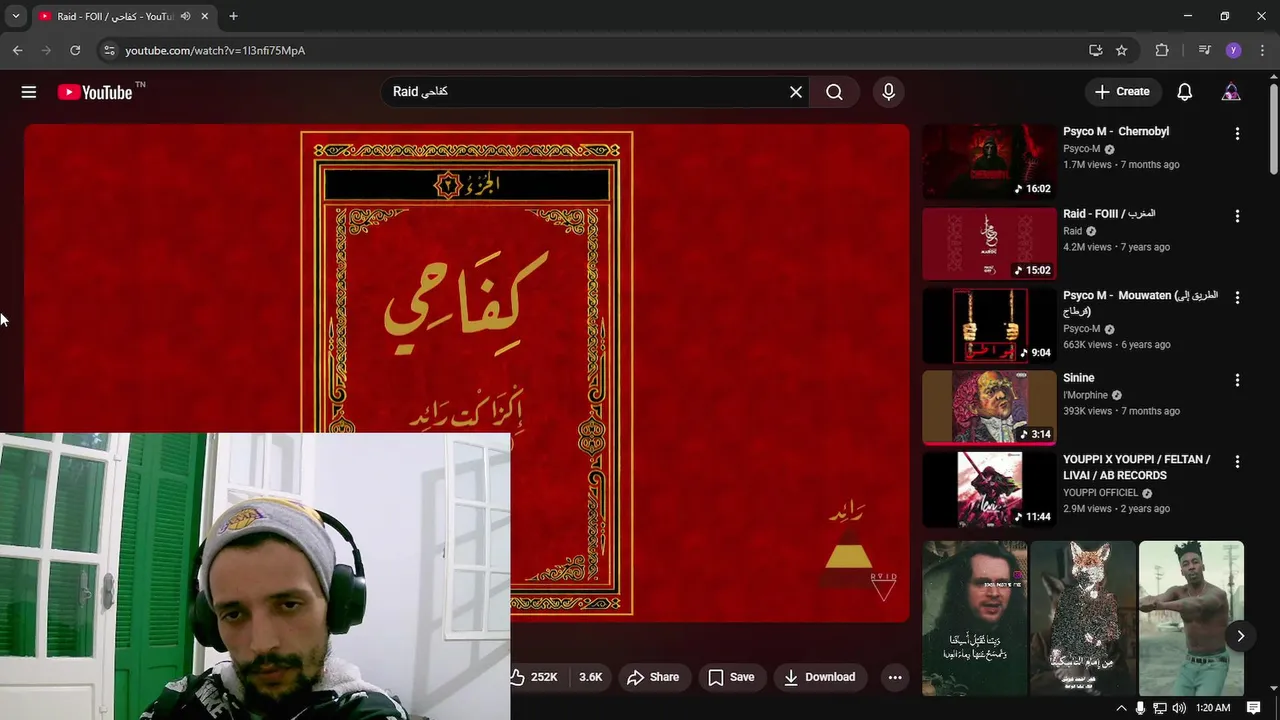Viewport: 1280px width, 720px height.
Task: Open the volume speaker tray icon
Action: click(1179, 708)
